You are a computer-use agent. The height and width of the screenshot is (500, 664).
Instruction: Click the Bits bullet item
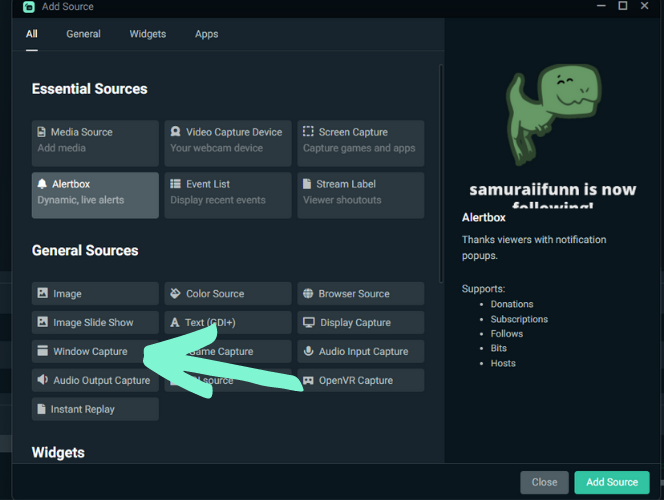click(x=498, y=348)
